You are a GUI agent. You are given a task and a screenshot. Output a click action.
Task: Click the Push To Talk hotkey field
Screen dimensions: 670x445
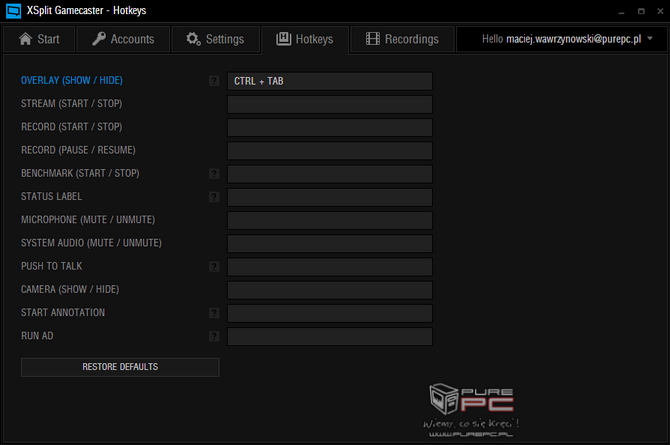tap(329, 267)
